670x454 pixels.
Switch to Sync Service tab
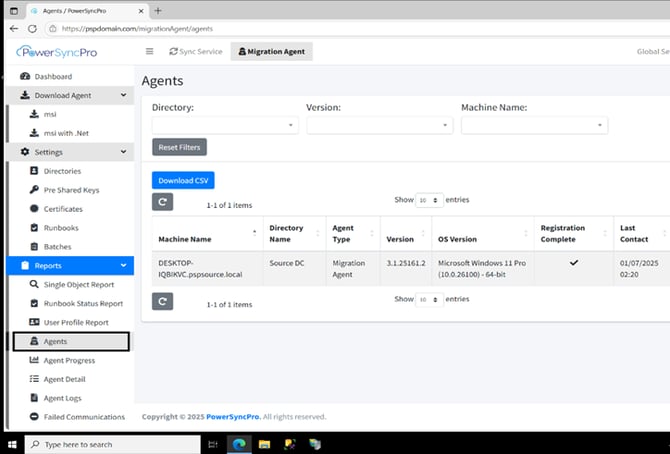pos(196,51)
